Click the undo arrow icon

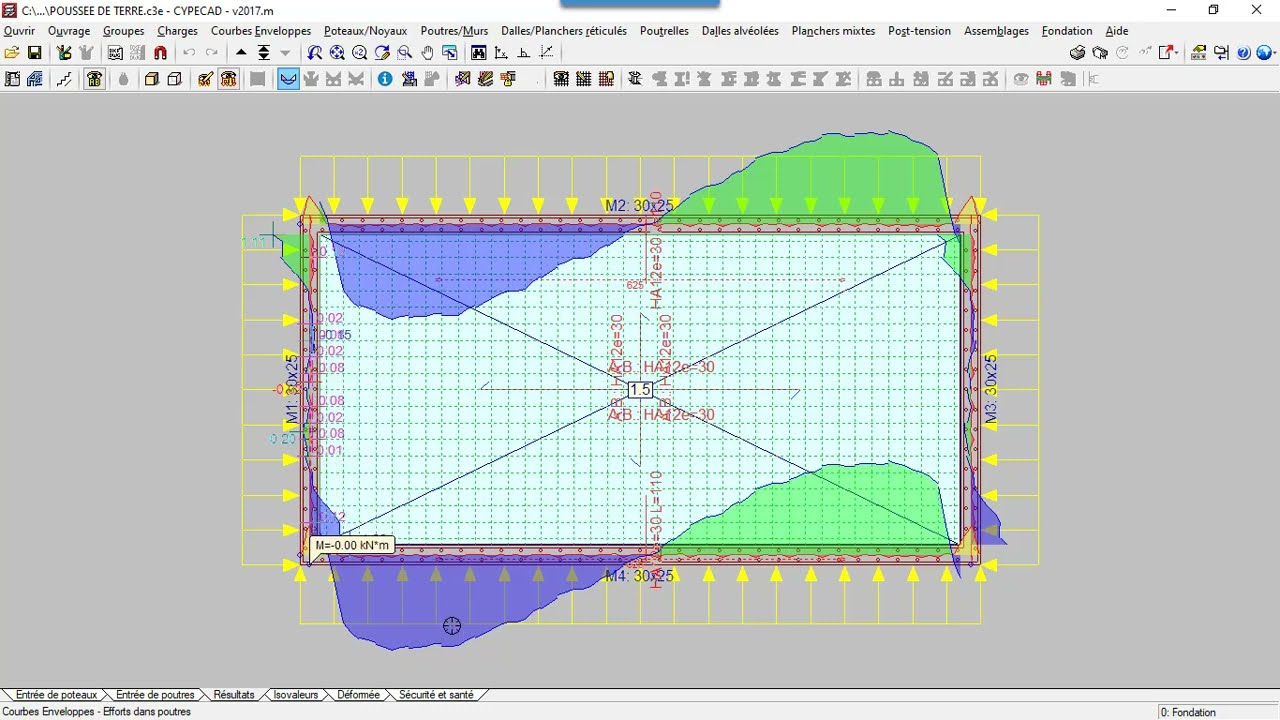[x=189, y=53]
